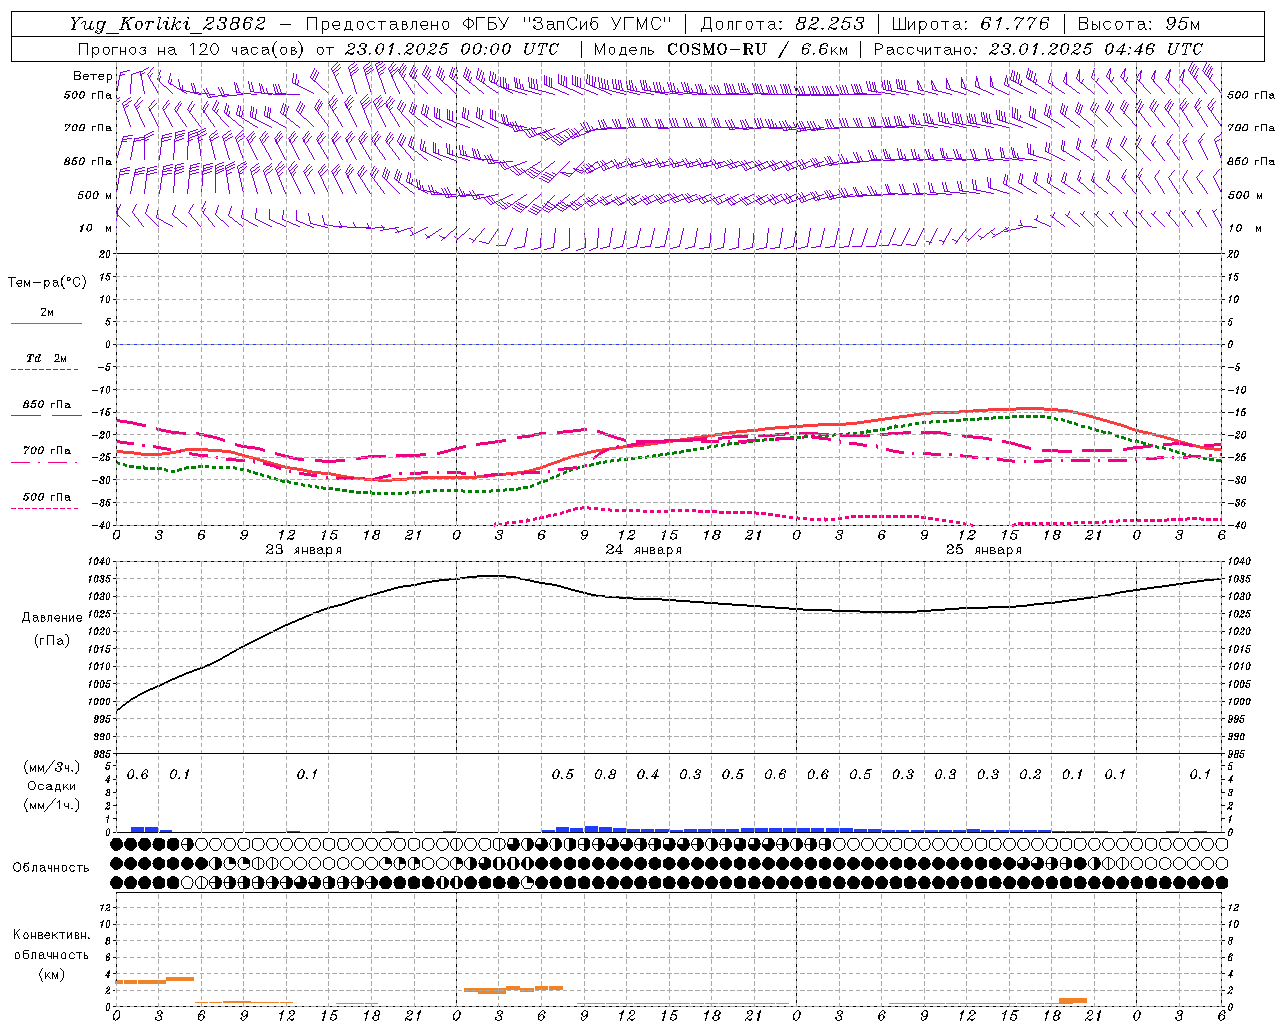Click the Широта: 61.776 header field
1280x1024 pixels.
click(970, 25)
